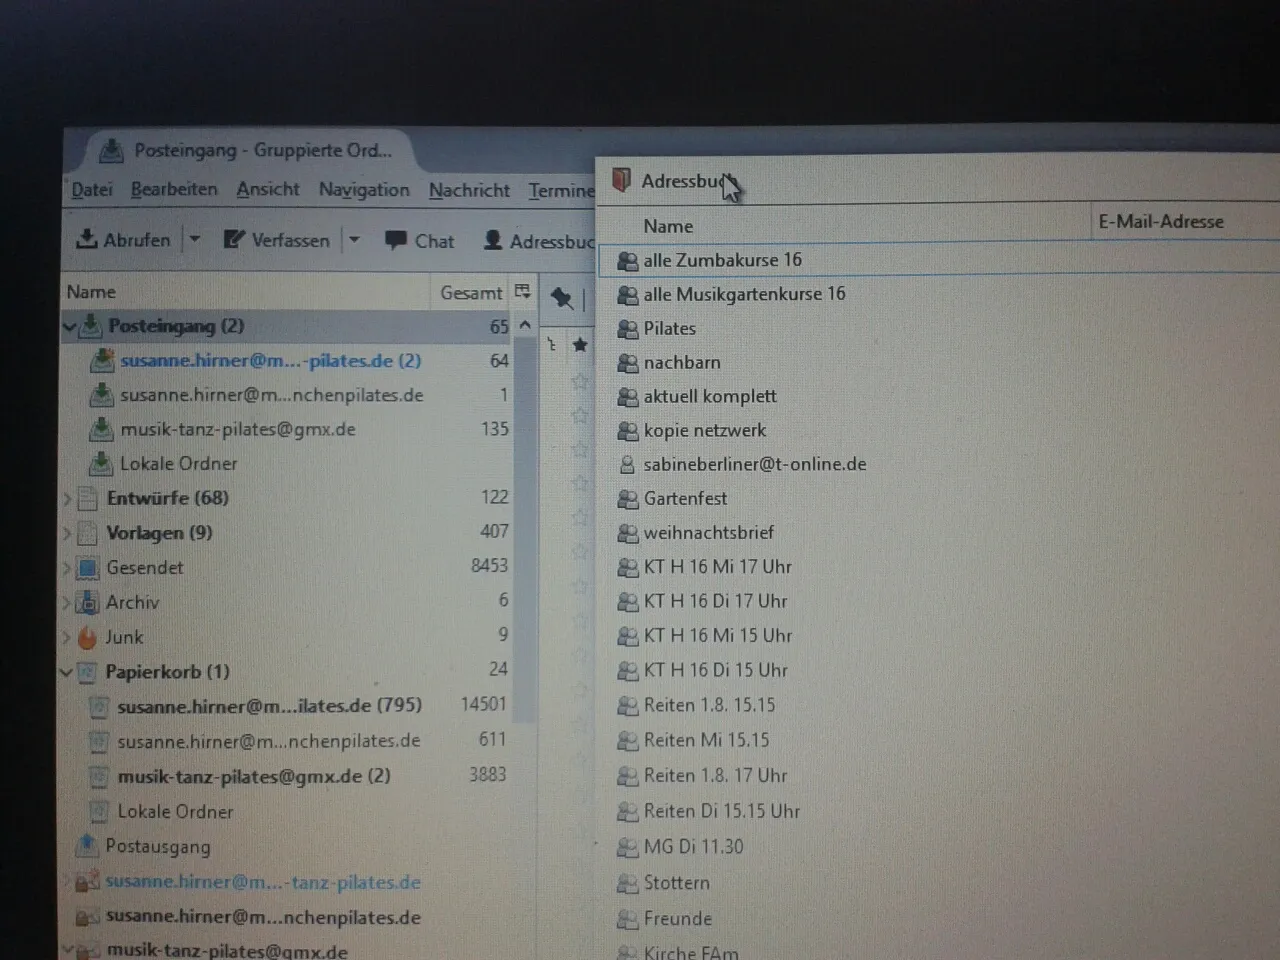Open the Chat toolbar button
Viewport: 1280px width, 960px height.
click(419, 241)
